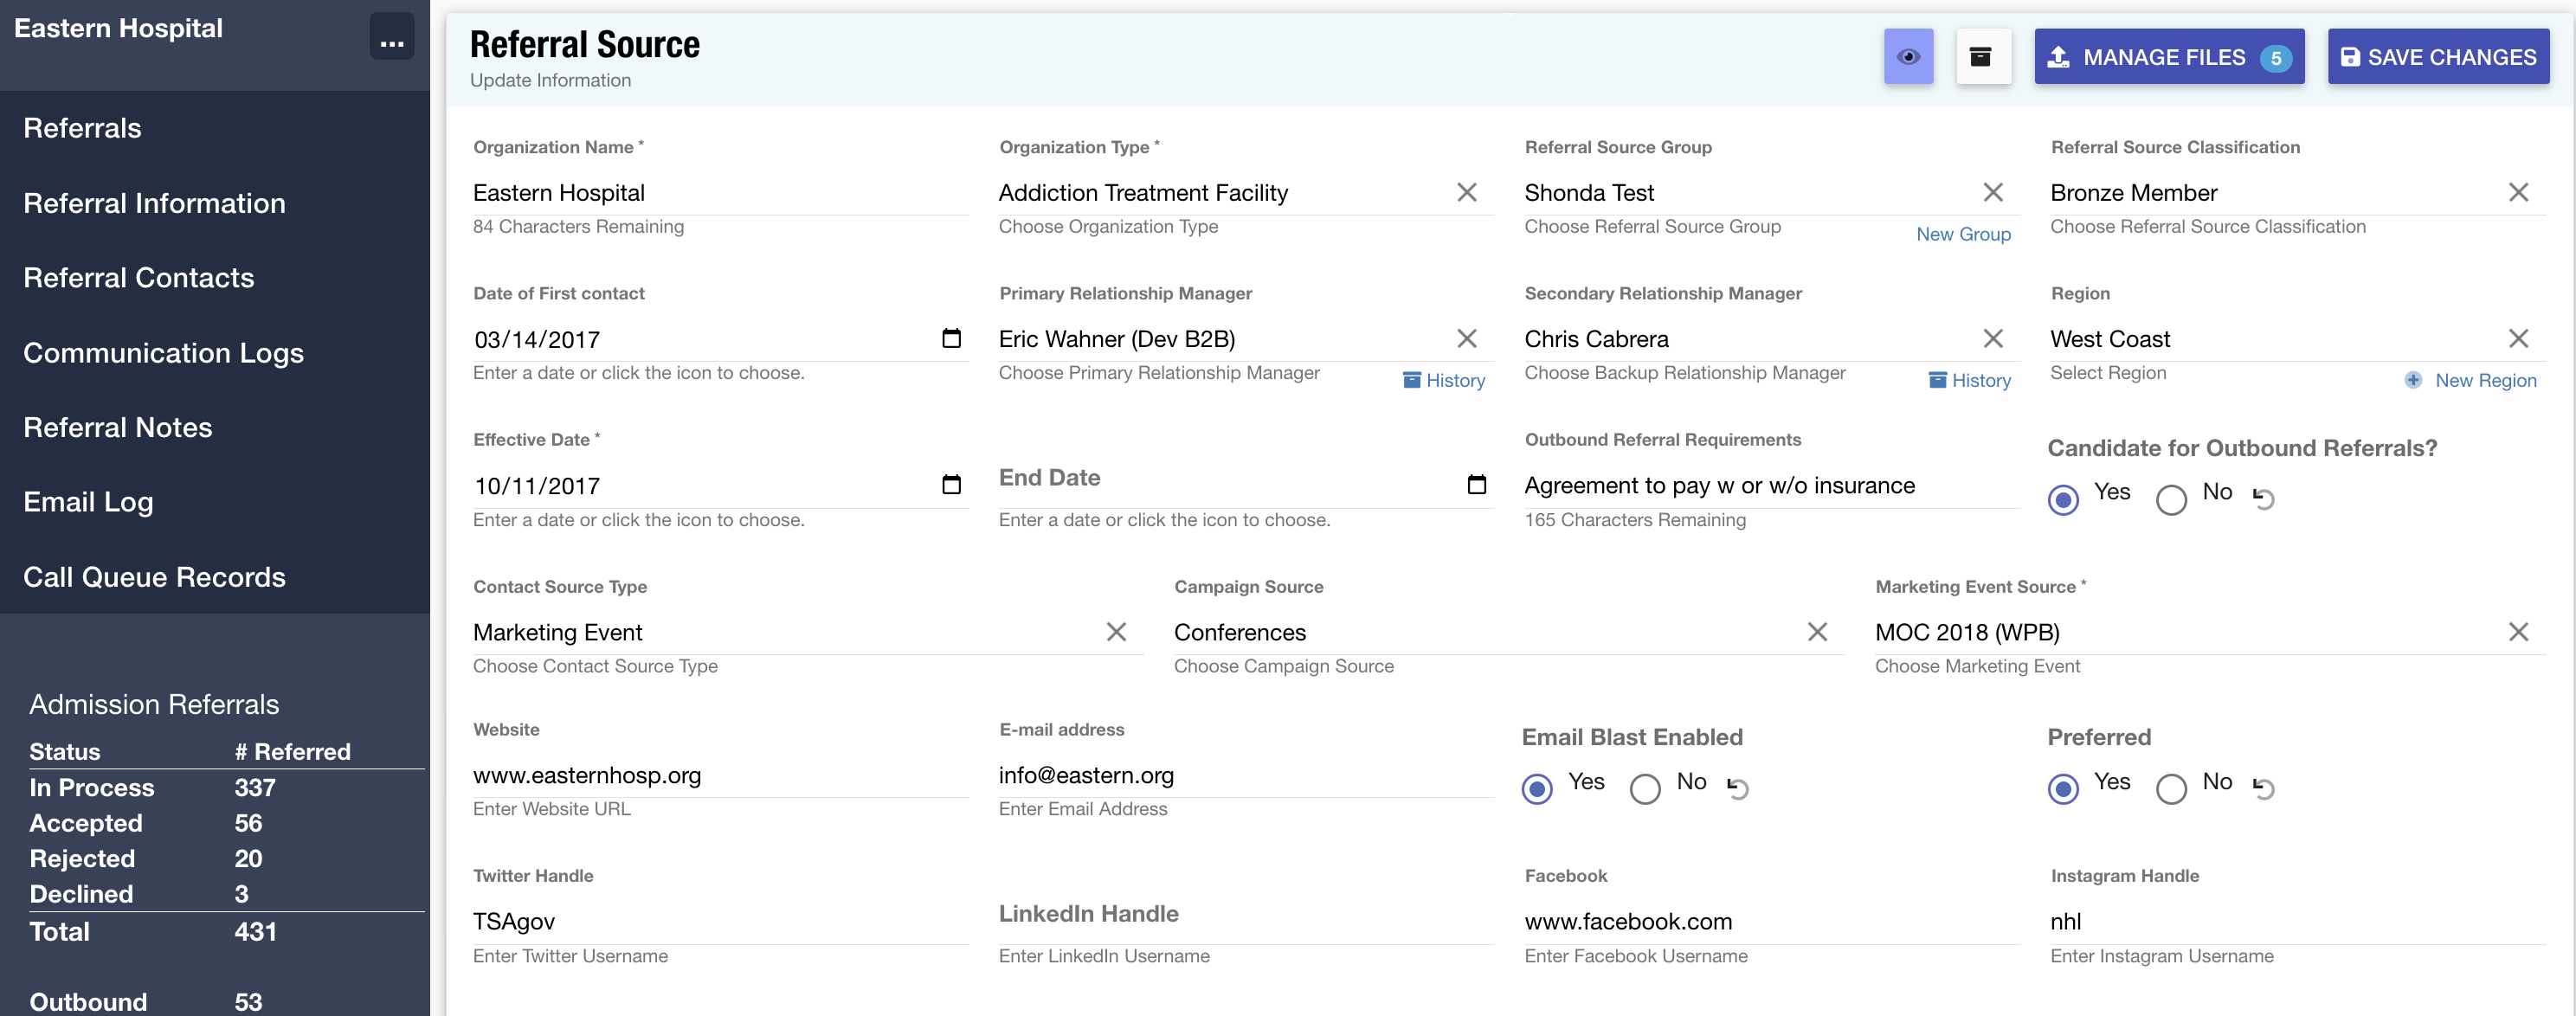This screenshot has width=2576, height=1016.
Task: View History for Primary Relationship Manager
Action: pos(1444,380)
